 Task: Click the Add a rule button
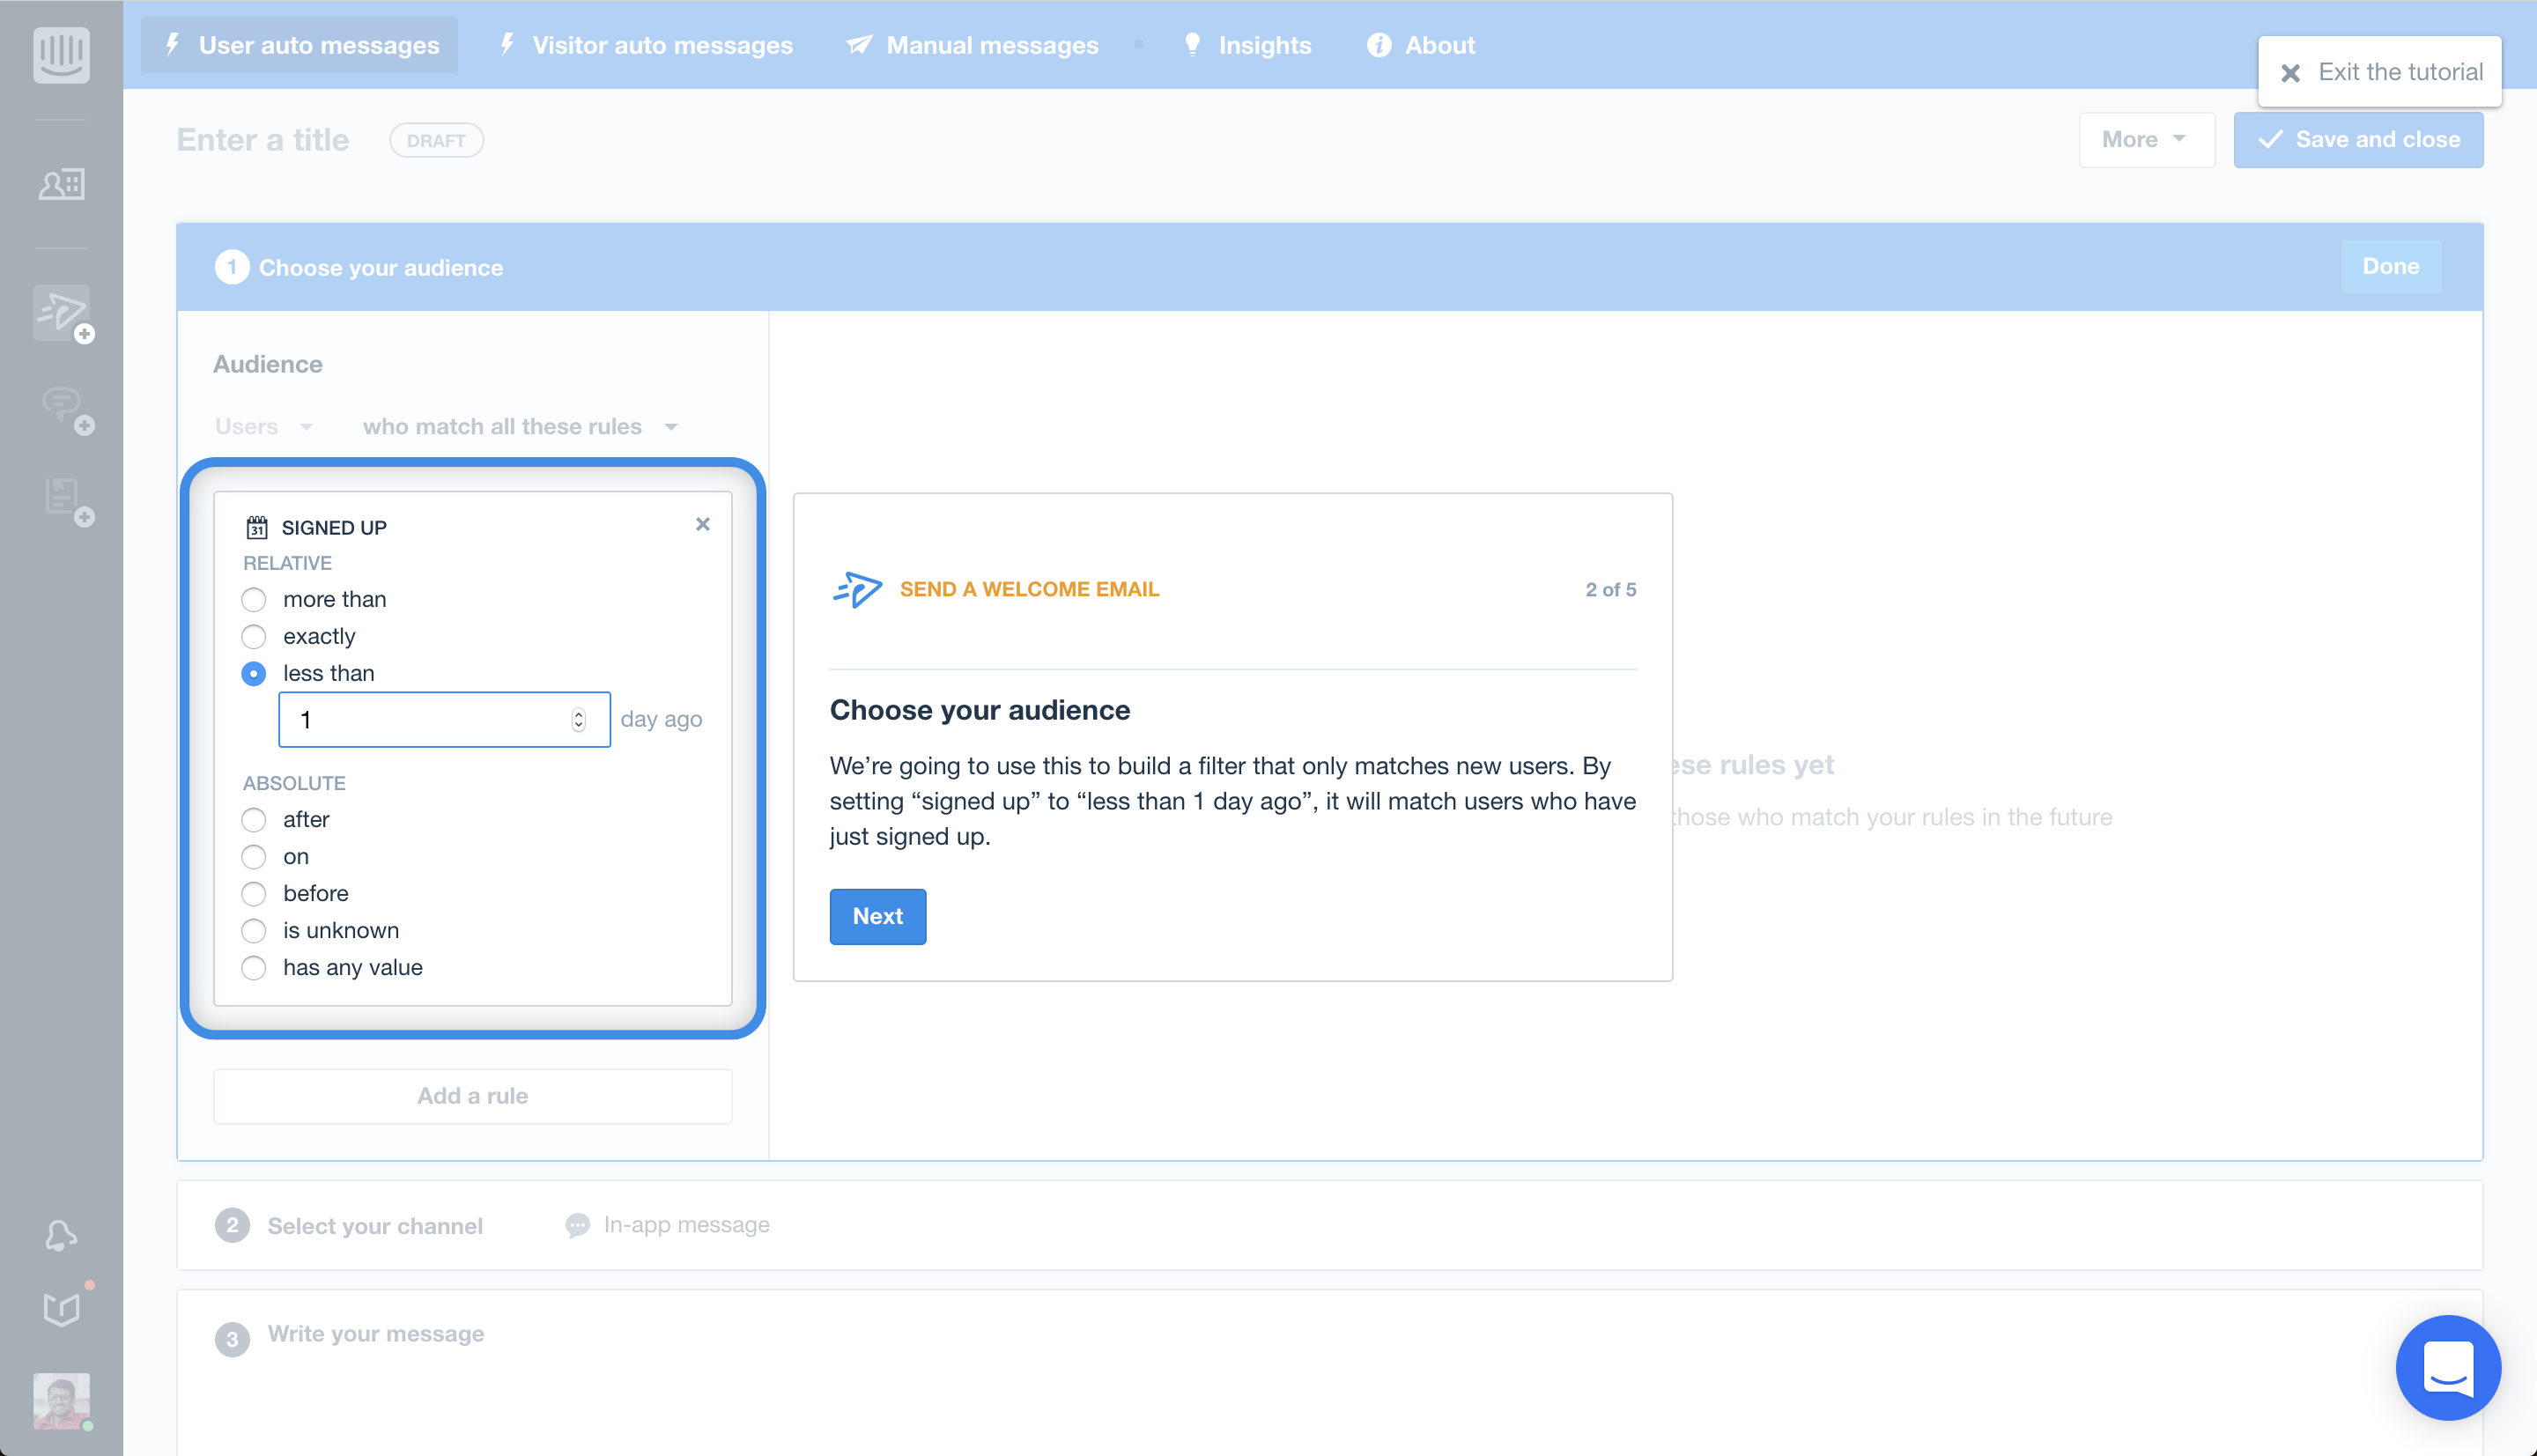coord(472,1096)
